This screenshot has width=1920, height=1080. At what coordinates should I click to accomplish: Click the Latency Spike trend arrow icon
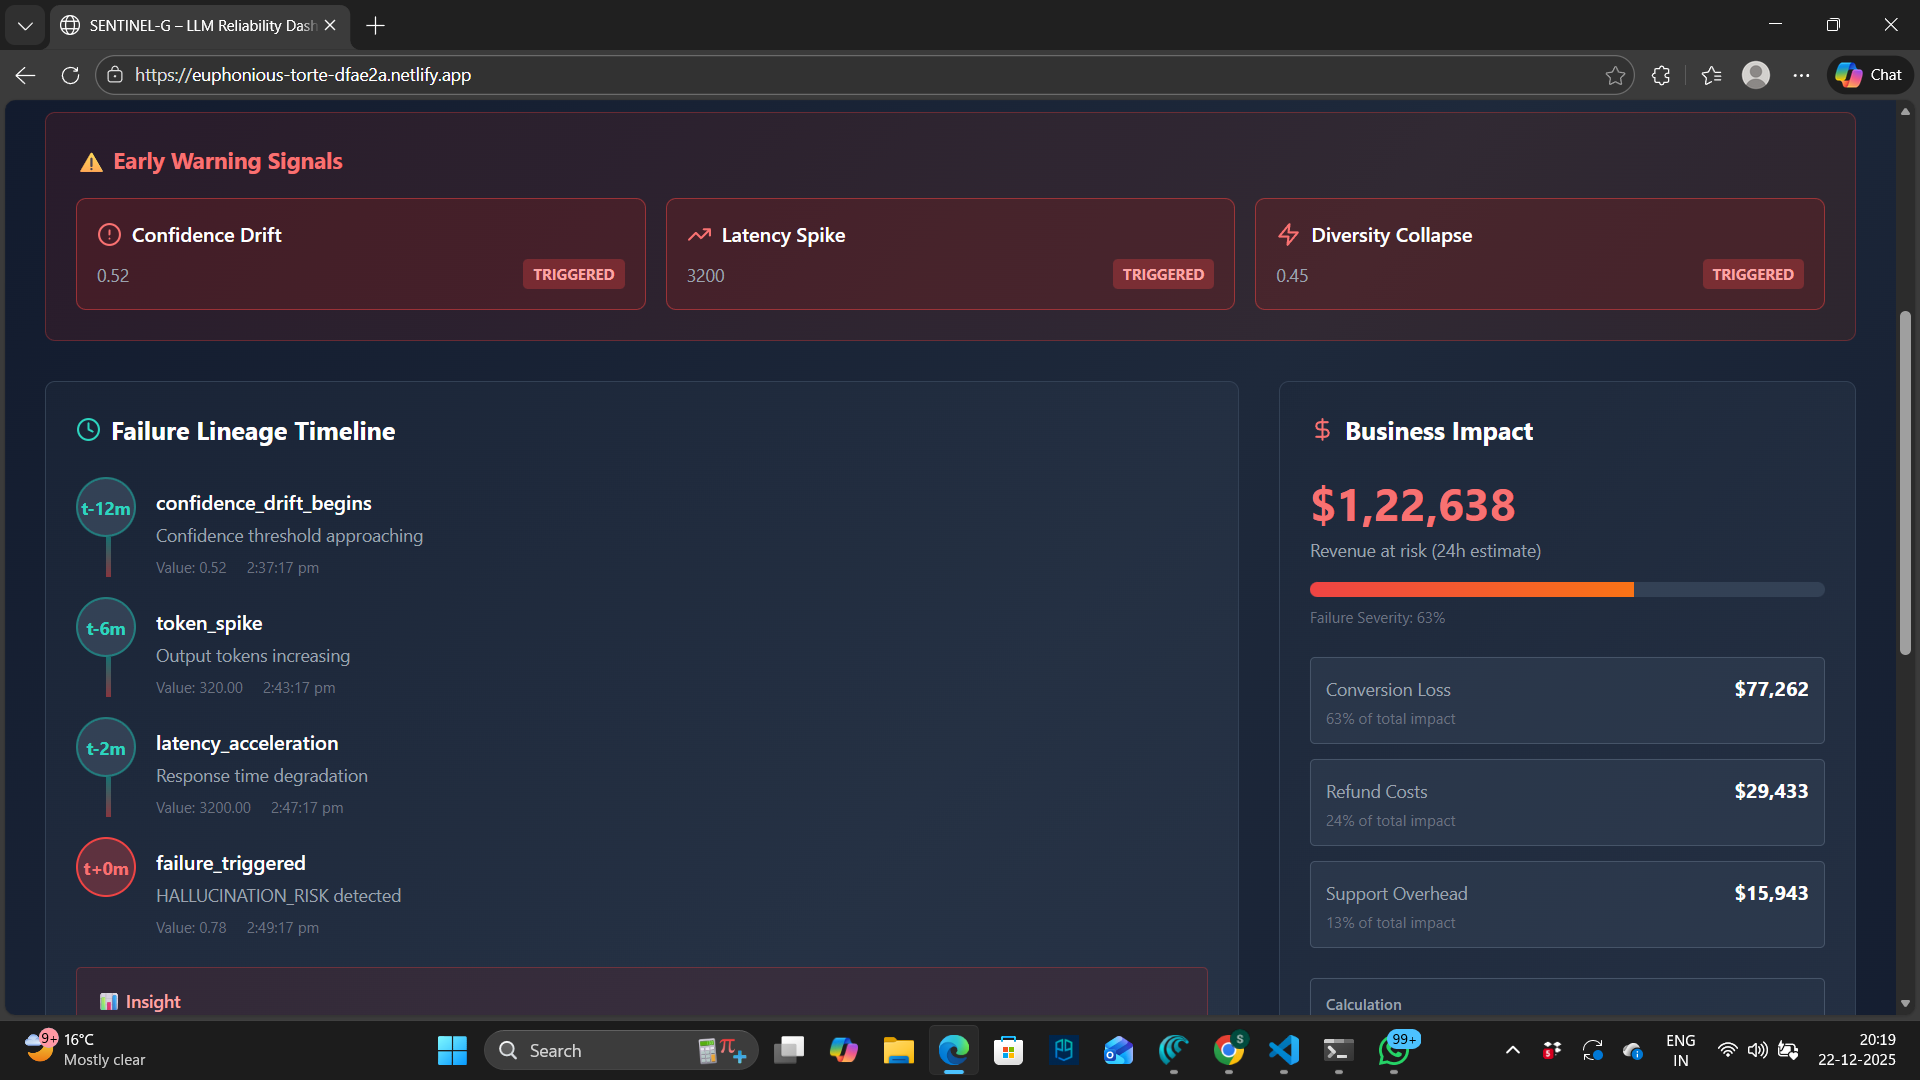pos(699,235)
